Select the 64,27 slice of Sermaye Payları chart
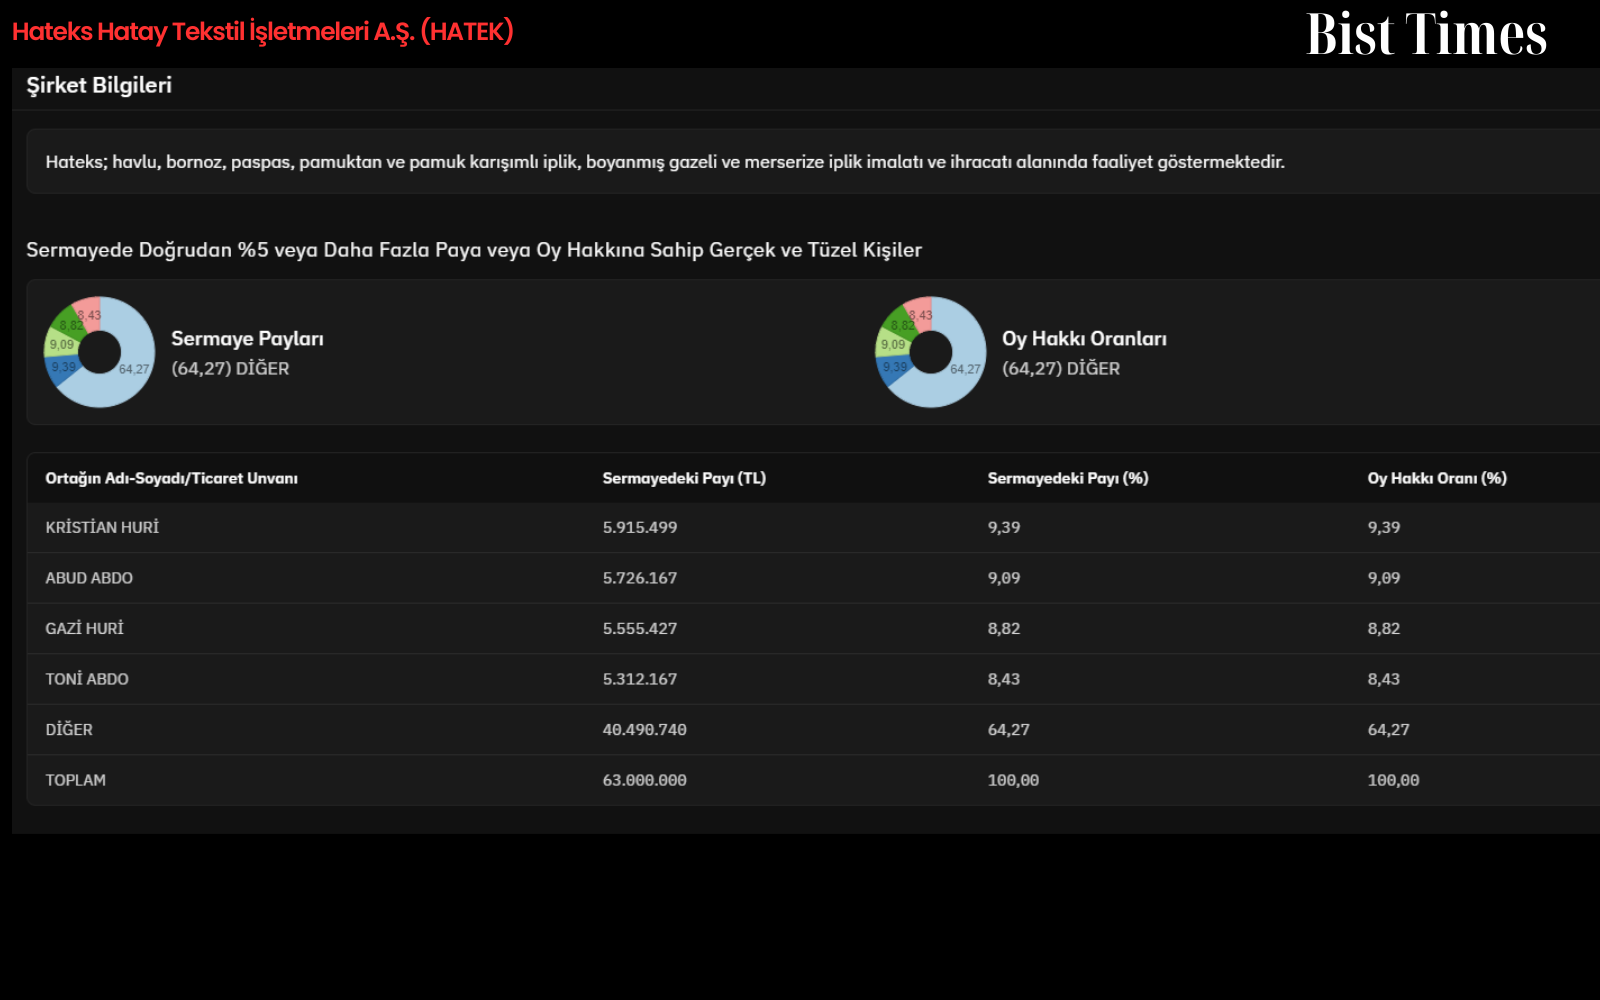Image resolution: width=1600 pixels, height=1000 pixels. pyautogui.click(x=134, y=369)
